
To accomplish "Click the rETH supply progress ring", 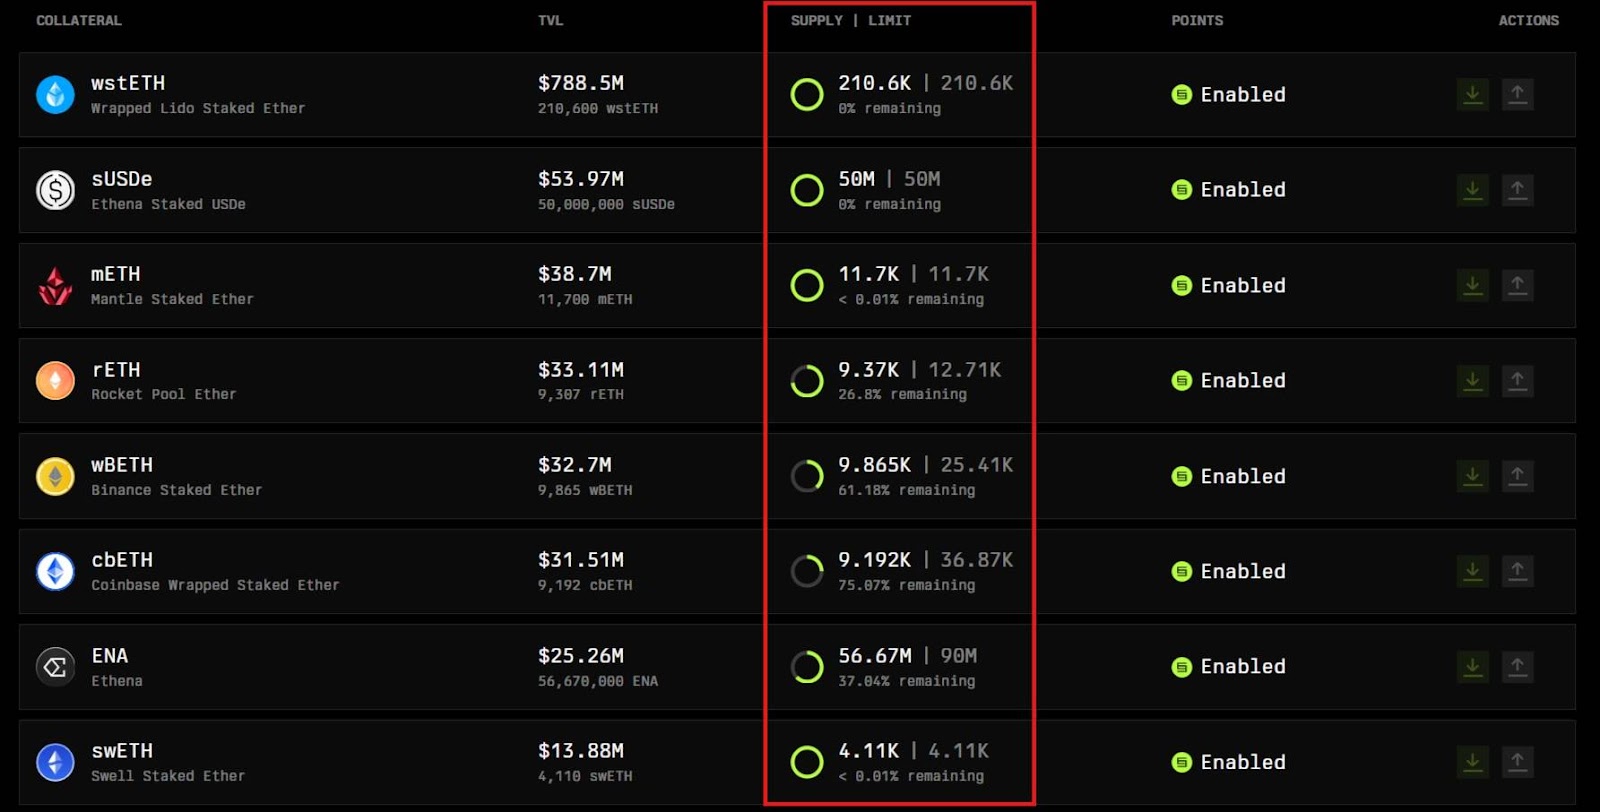I will [807, 381].
